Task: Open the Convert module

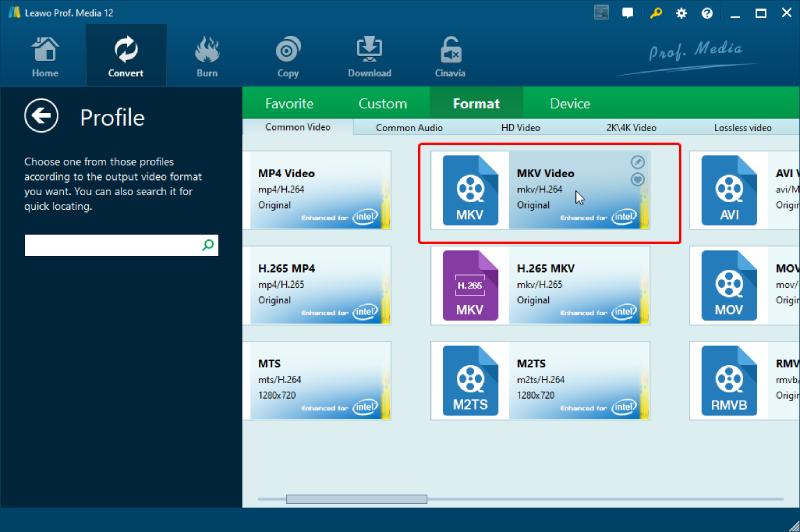Action: (126, 56)
